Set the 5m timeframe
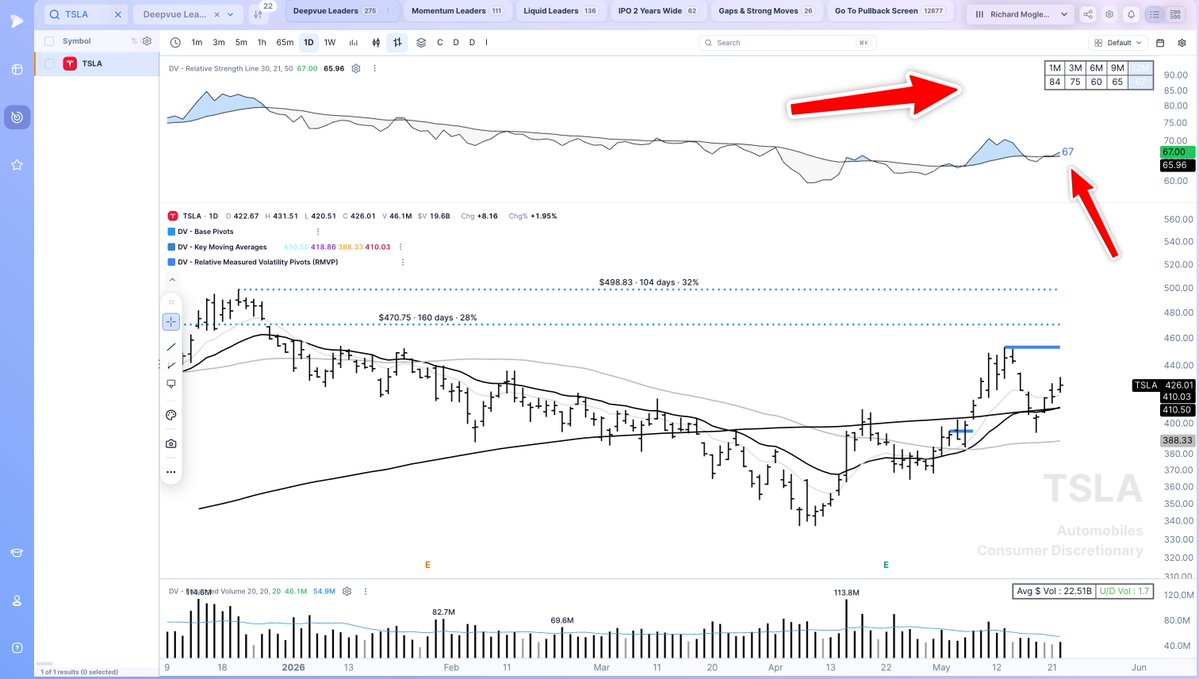The image size is (1199, 679). [x=241, y=43]
